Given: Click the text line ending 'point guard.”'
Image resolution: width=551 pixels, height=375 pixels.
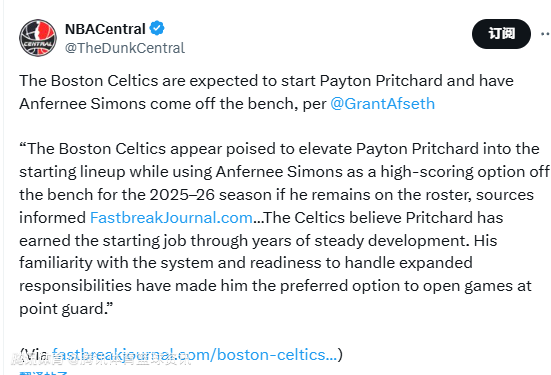Looking at the screenshot, I should point(66,309).
